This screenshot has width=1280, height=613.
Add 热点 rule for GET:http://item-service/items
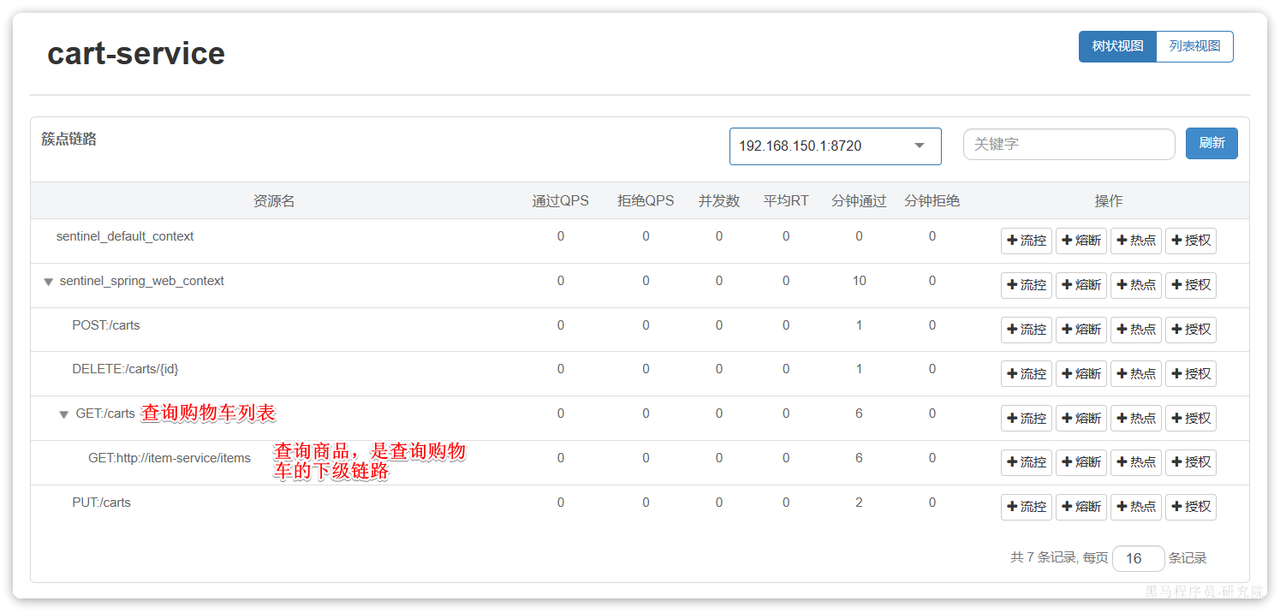tap(1136, 462)
